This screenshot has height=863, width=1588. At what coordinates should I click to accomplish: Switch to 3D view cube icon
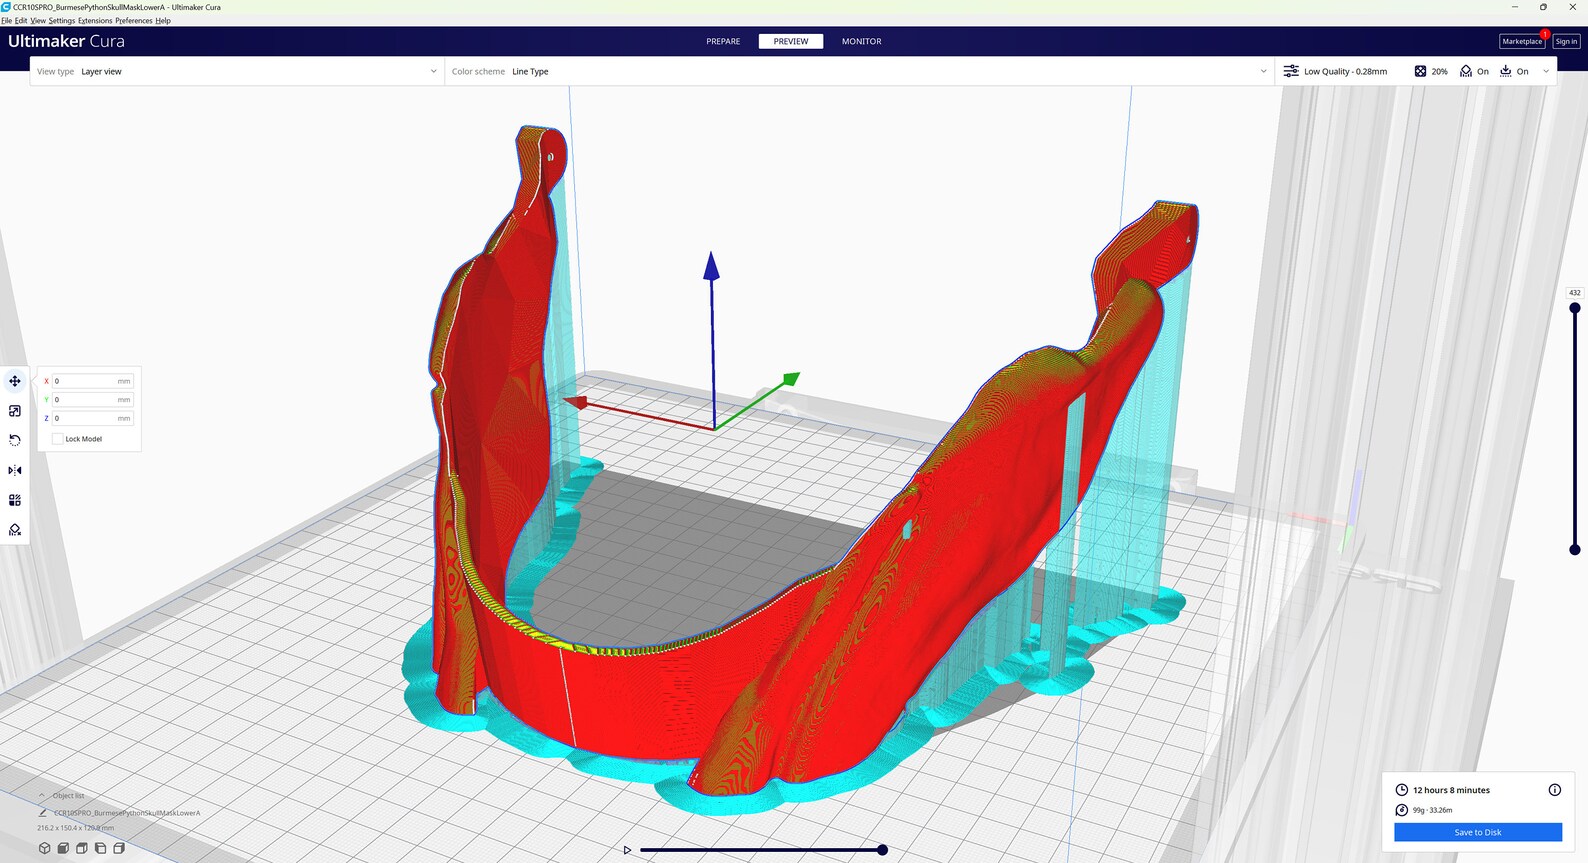pyautogui.click(x=45, y=848)
